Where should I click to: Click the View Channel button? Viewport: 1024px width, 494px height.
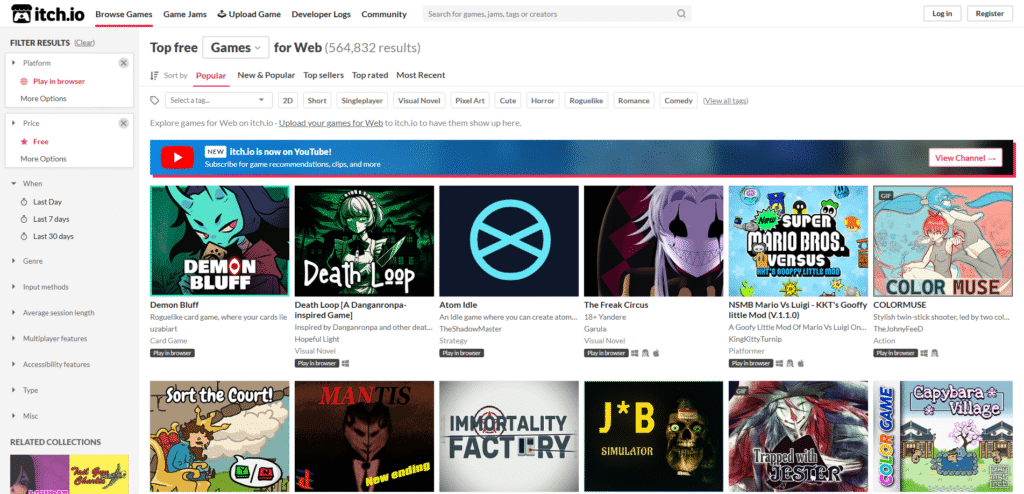point(965,158)
